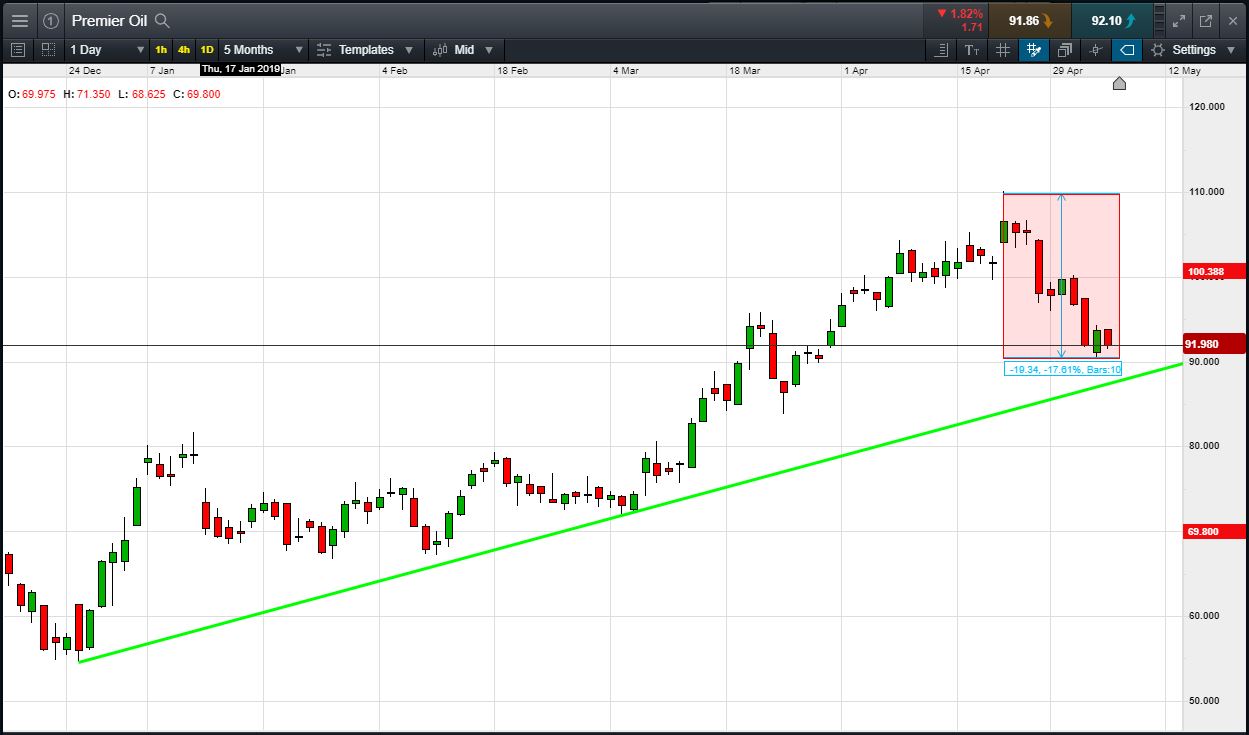
Task: Toggle the crosshair cursor mode
Action: 1096,50
